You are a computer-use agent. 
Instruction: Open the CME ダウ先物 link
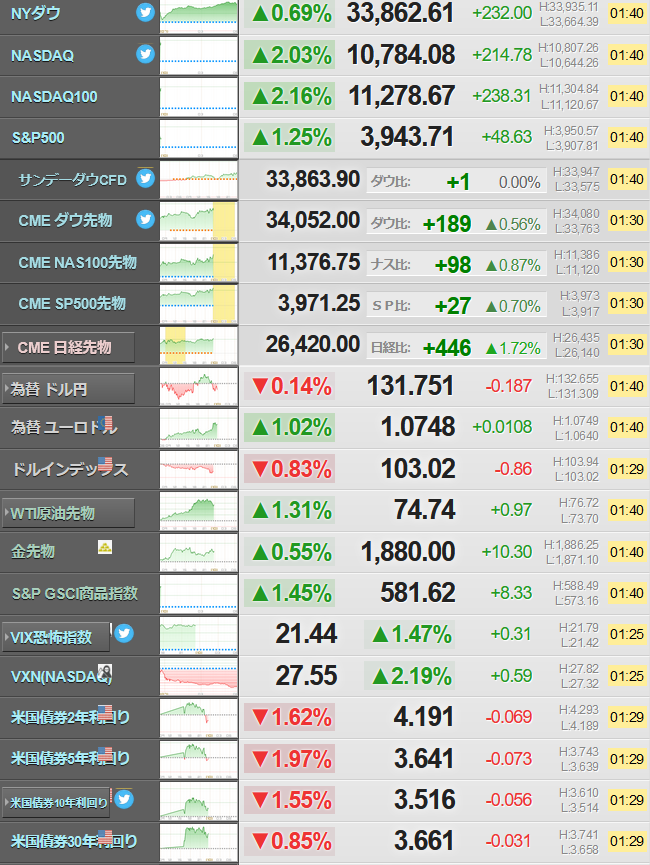[x=65, y=221]
